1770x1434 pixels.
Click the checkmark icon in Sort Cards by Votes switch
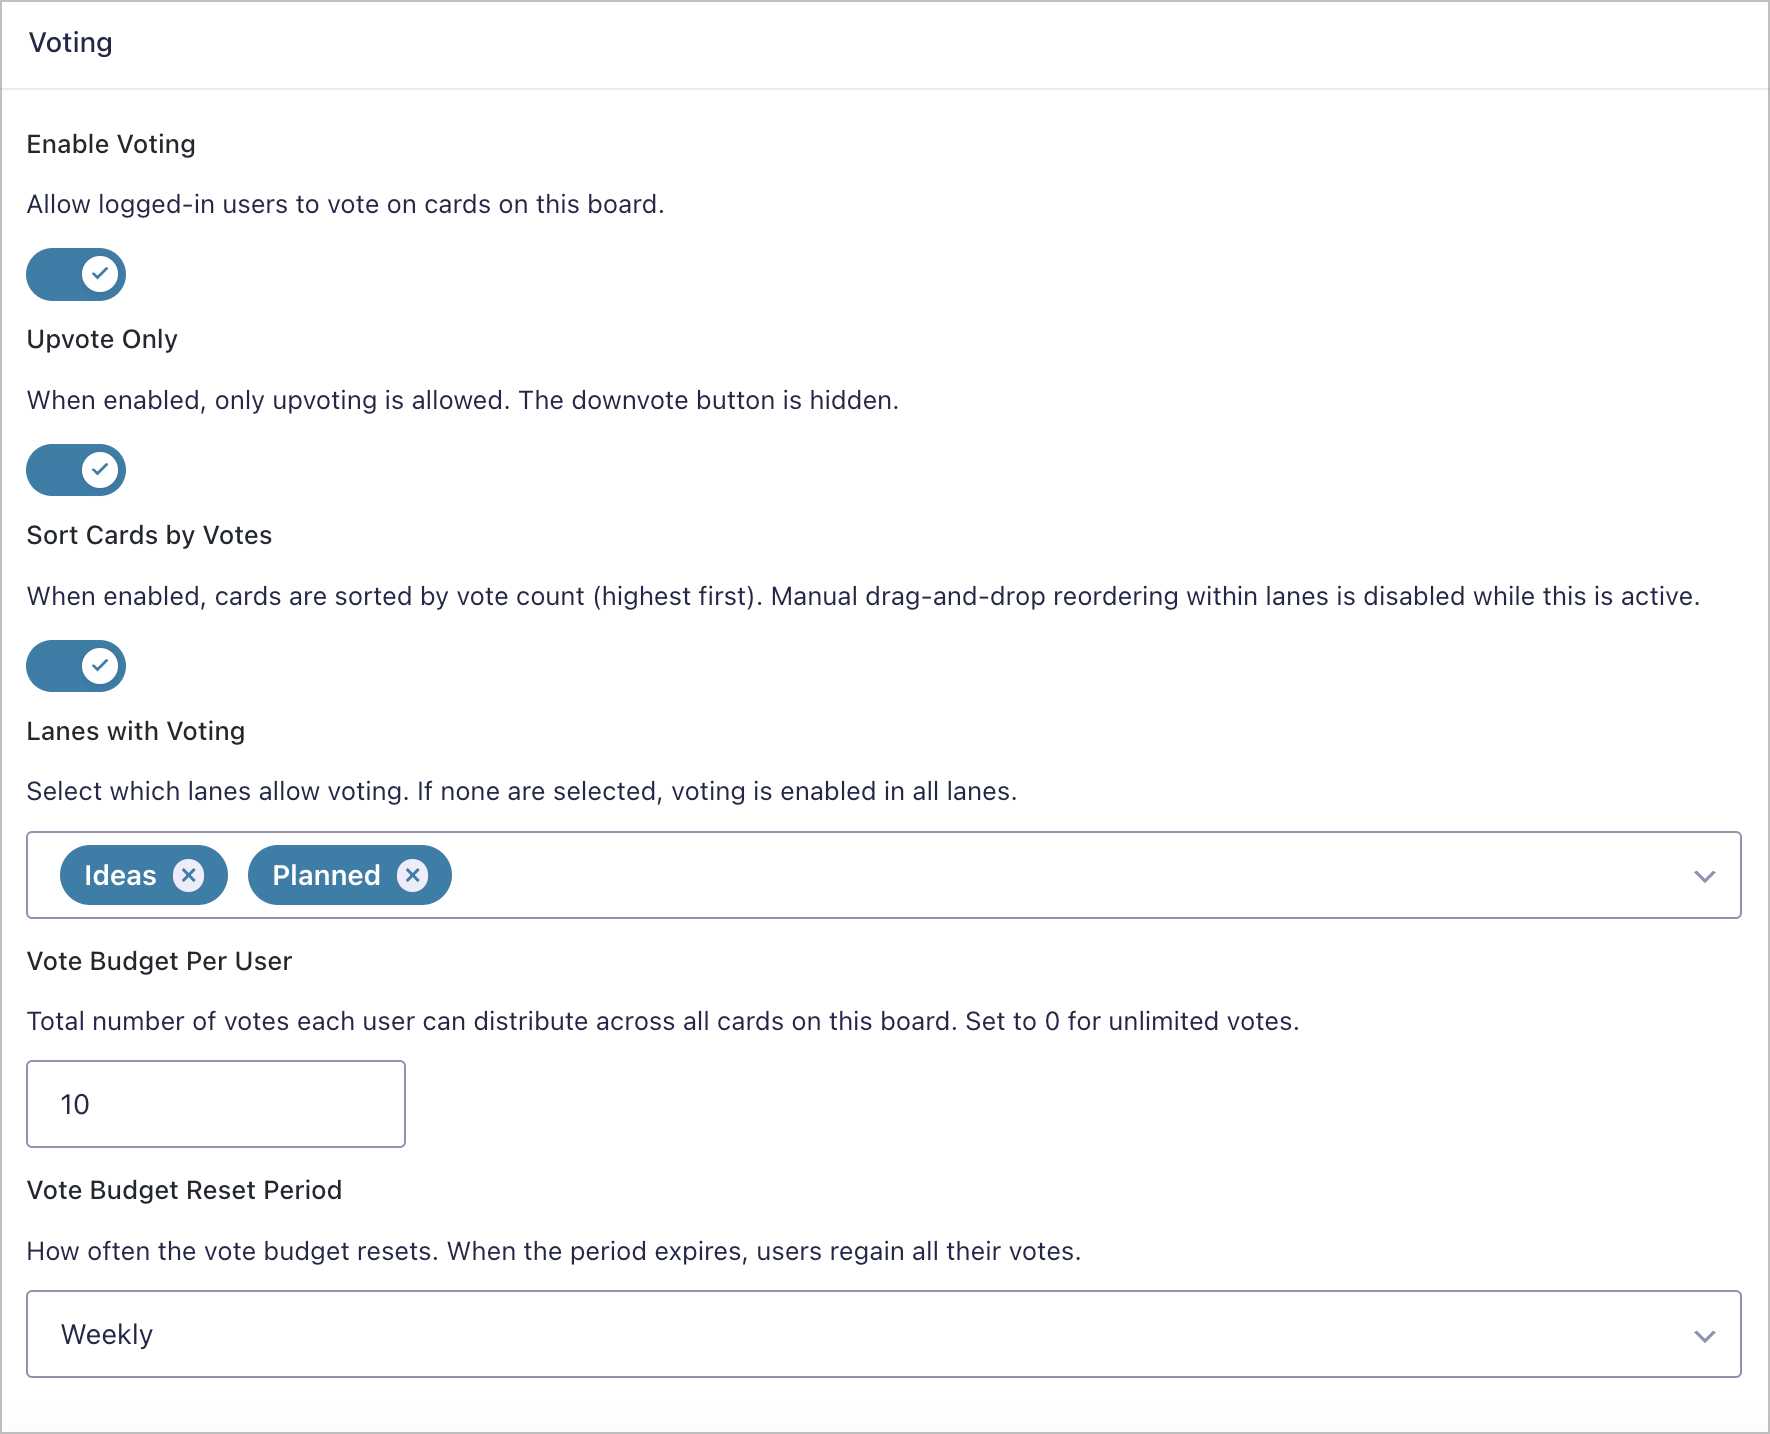[x=99, y=666]
